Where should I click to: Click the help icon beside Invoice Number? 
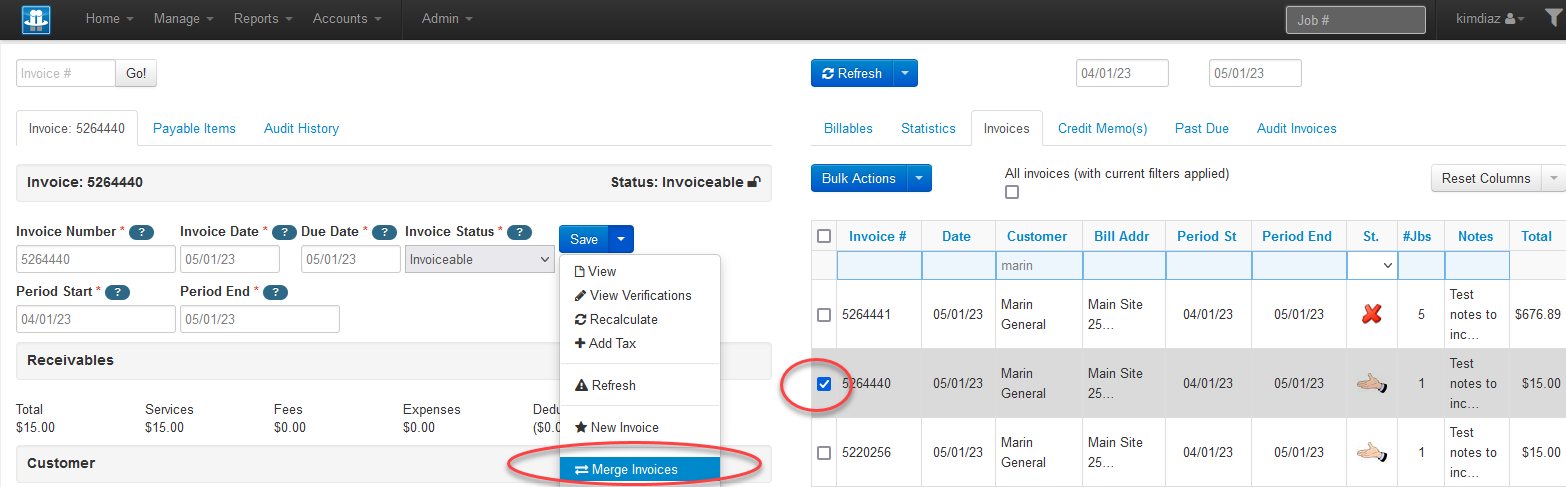(142, 232)
